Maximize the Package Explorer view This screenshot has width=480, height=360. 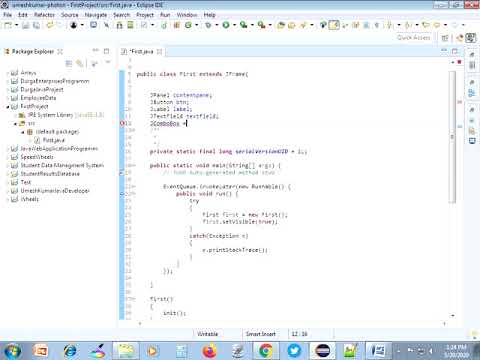(x=106, y=51)
